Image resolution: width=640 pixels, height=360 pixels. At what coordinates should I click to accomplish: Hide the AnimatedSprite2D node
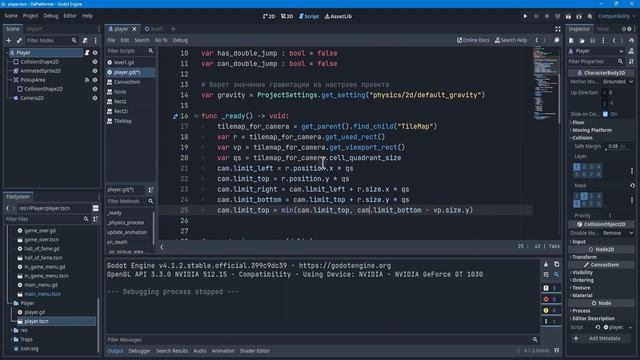(95, 71)
